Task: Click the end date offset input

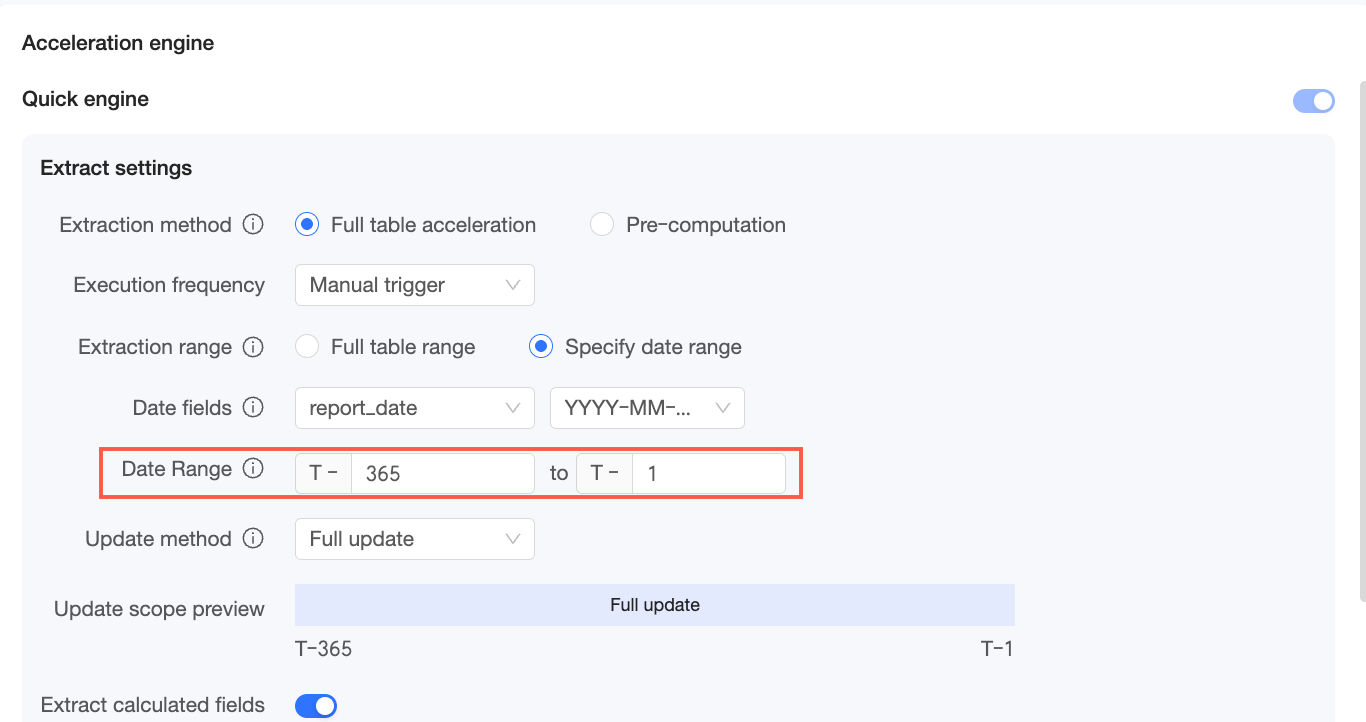Action: (x=708, y=474)
